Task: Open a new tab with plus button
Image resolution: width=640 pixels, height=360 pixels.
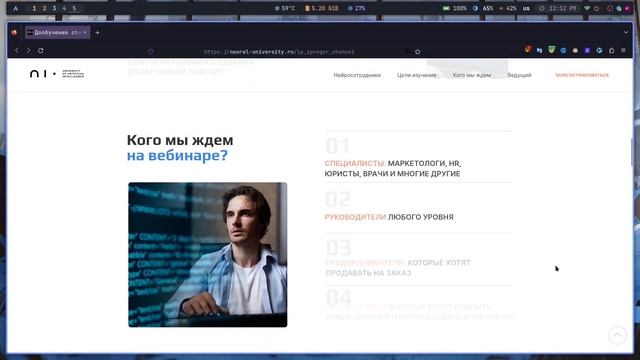Action: [98, 32]
